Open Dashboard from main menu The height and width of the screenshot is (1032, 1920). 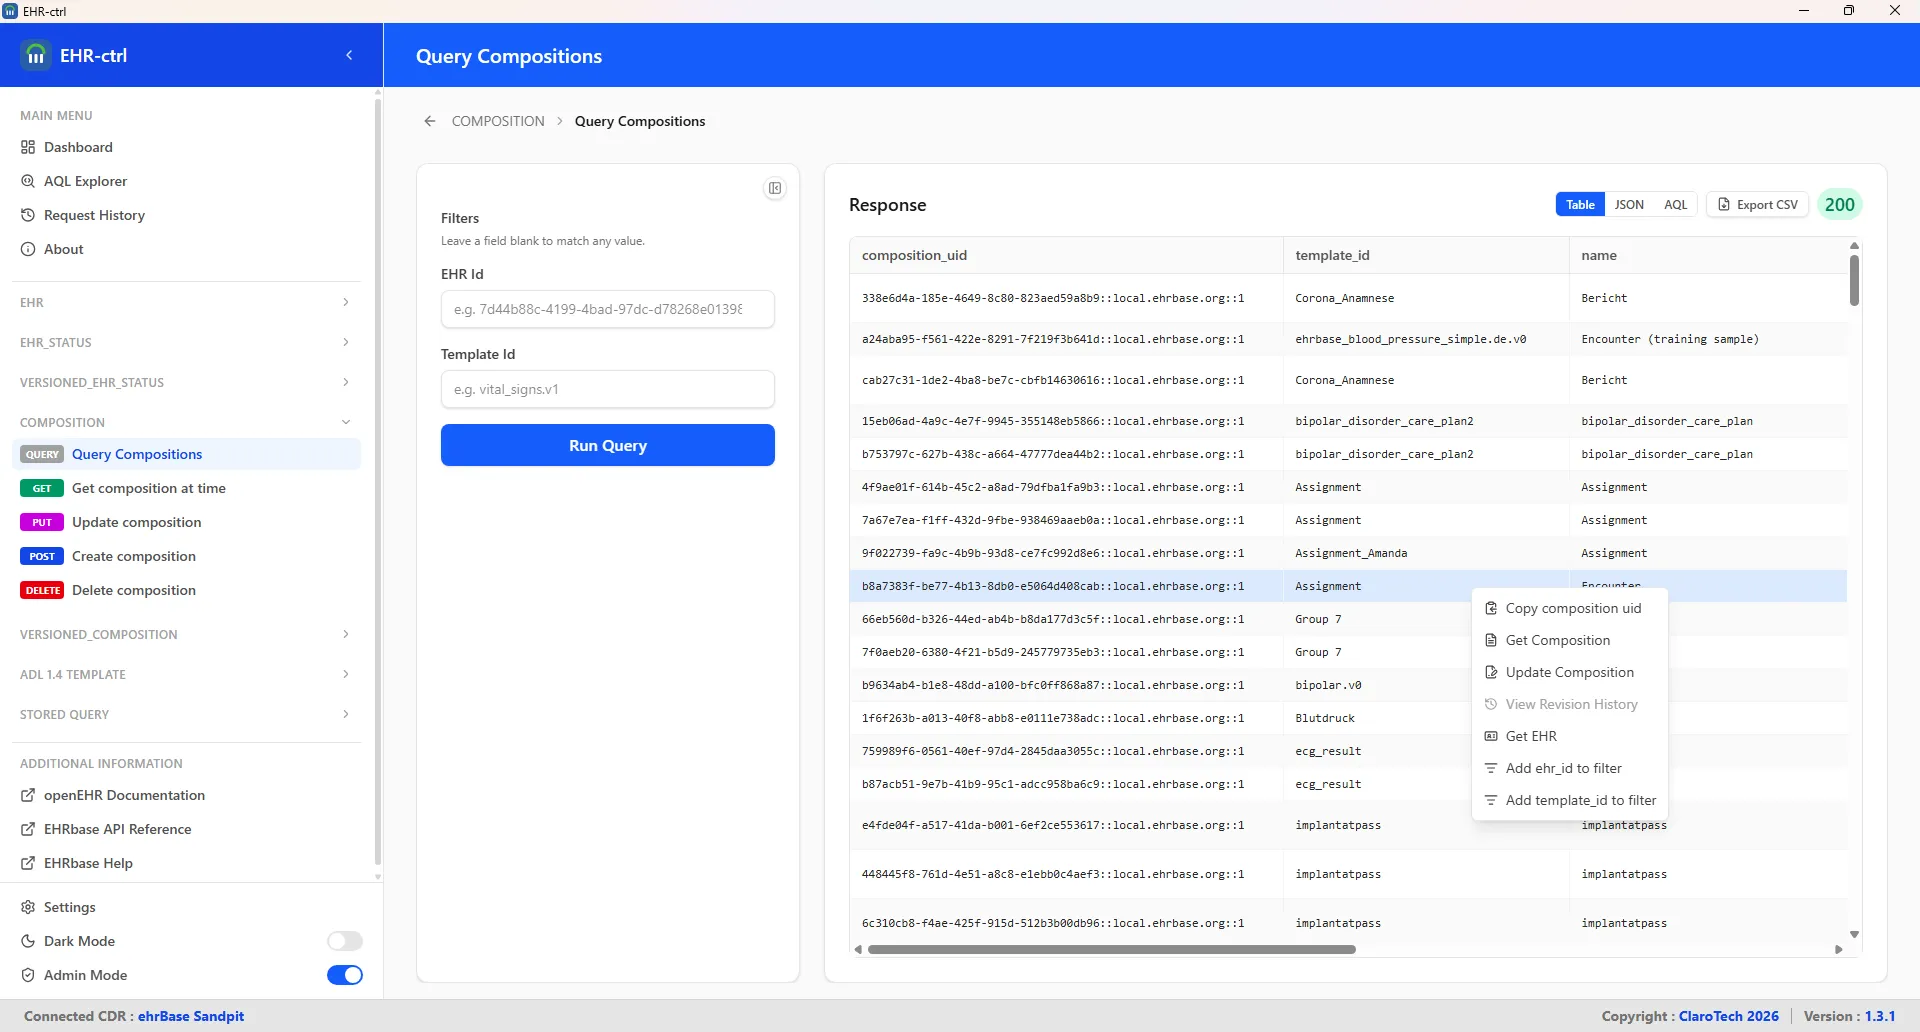78,147
